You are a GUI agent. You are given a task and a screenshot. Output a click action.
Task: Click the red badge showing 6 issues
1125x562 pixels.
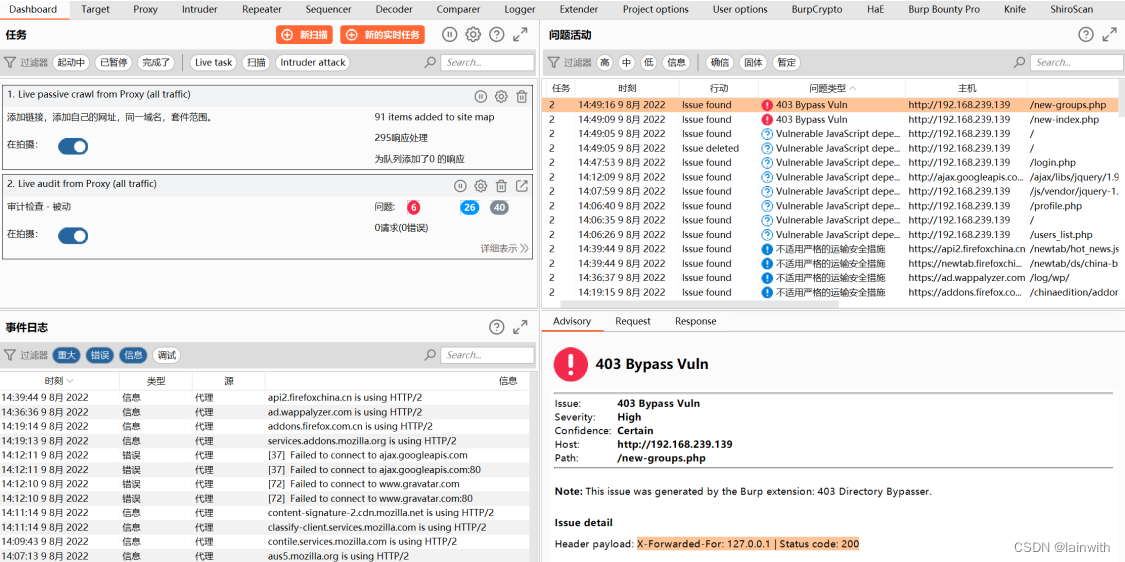coord(413,208)
